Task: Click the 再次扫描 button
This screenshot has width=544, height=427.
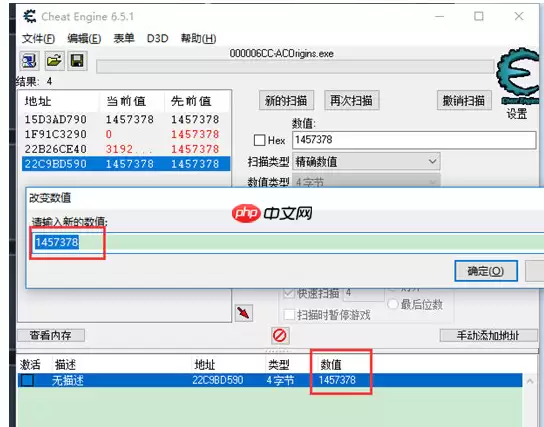Action: coord(351,101)
